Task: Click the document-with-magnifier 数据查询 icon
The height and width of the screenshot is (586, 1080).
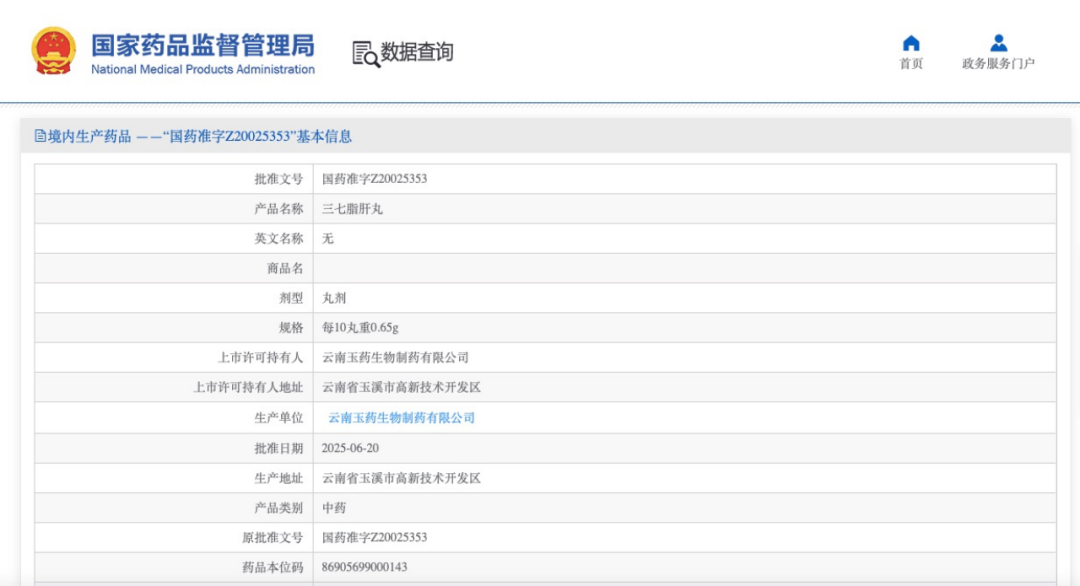Action: tap(364, 51)
